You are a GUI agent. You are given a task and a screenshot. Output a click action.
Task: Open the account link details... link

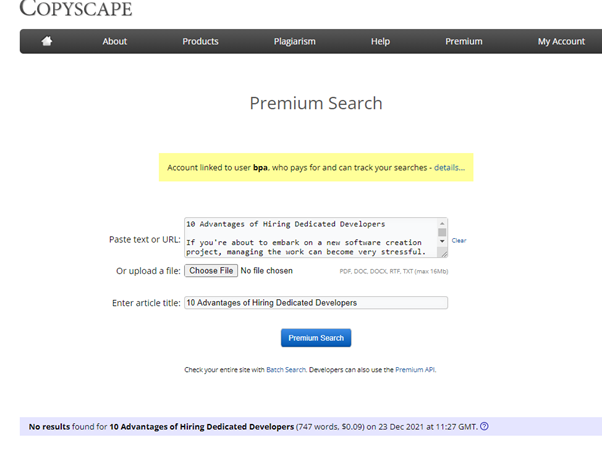pyautogui.click(x=449, y=168)
